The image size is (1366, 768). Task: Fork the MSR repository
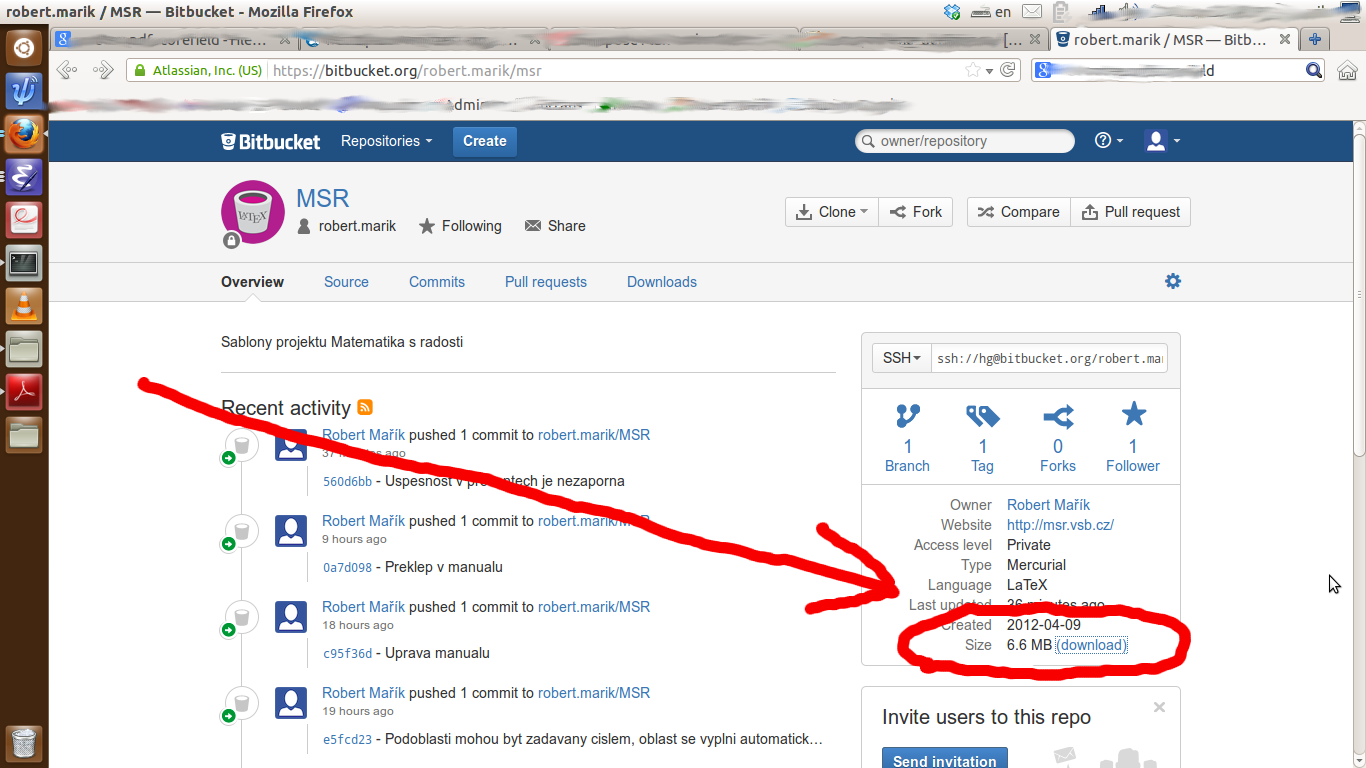[916, 212]
